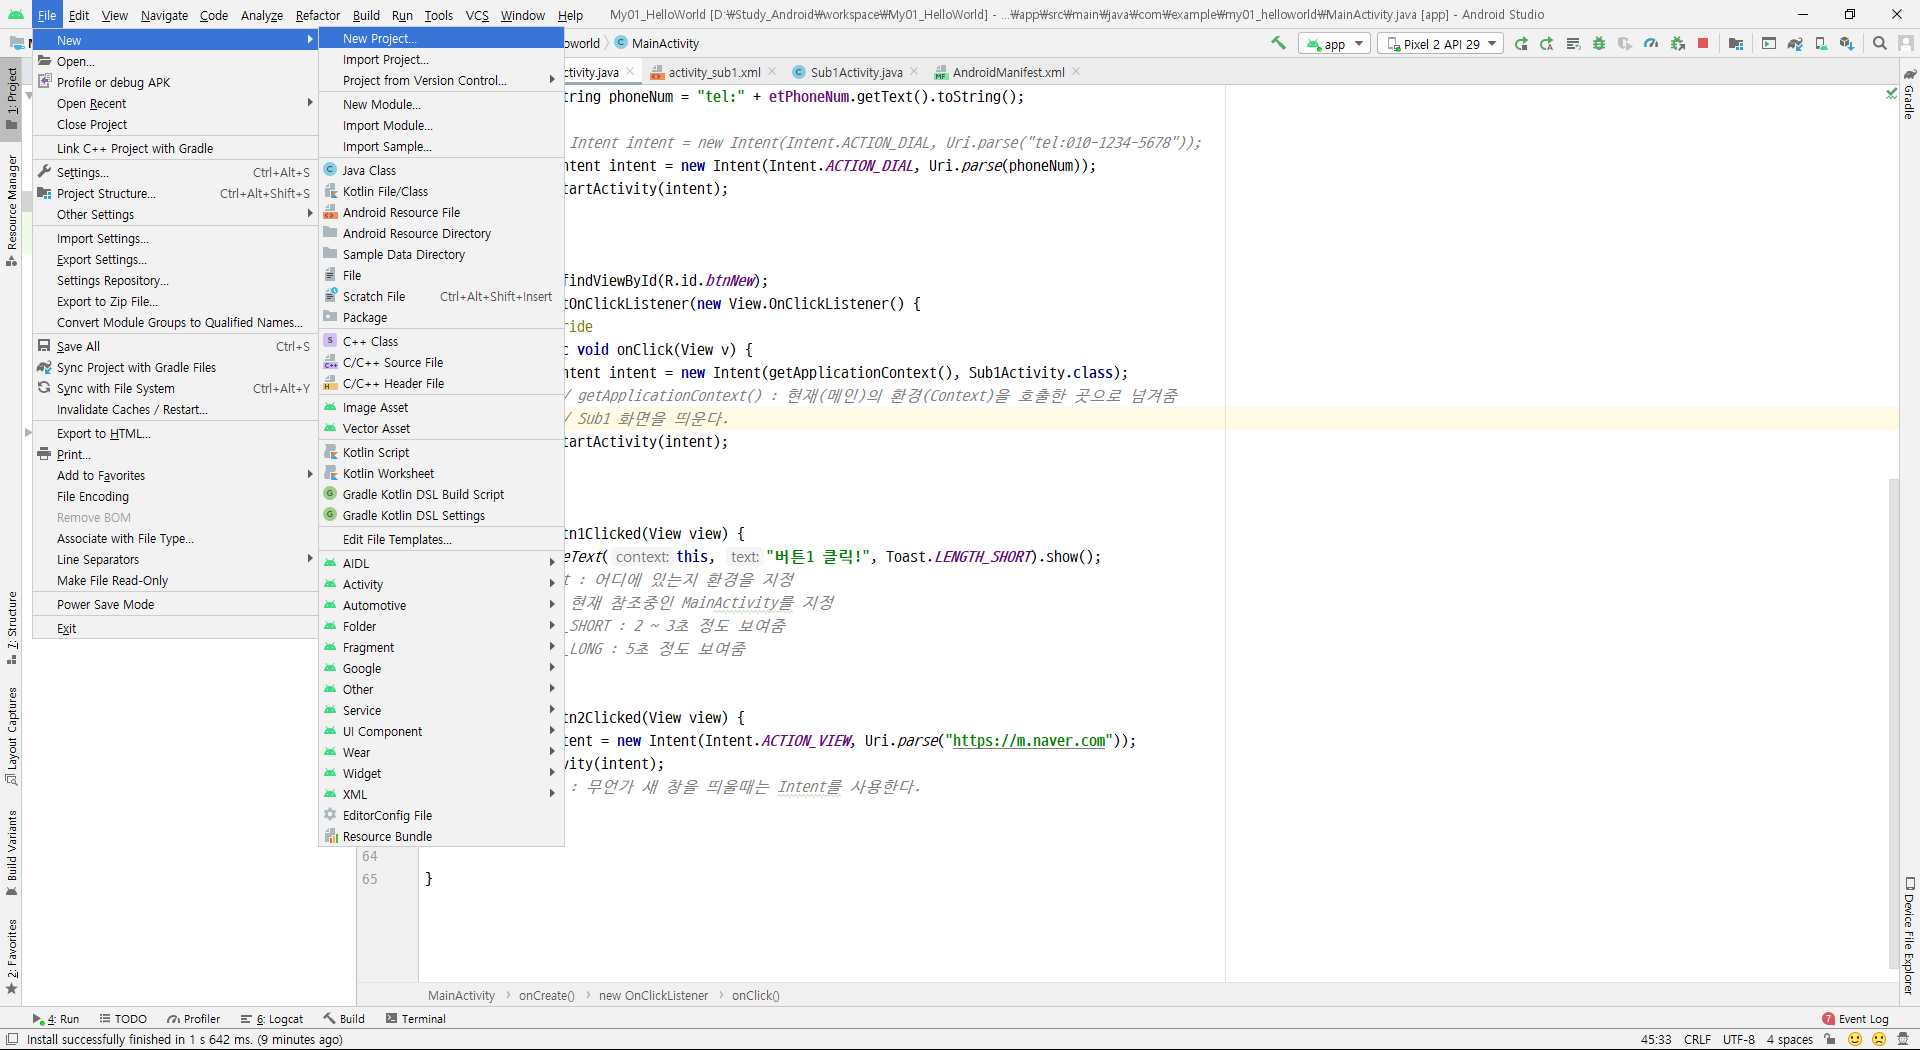Select Android Resource File entry

click(x=441, y=212)
